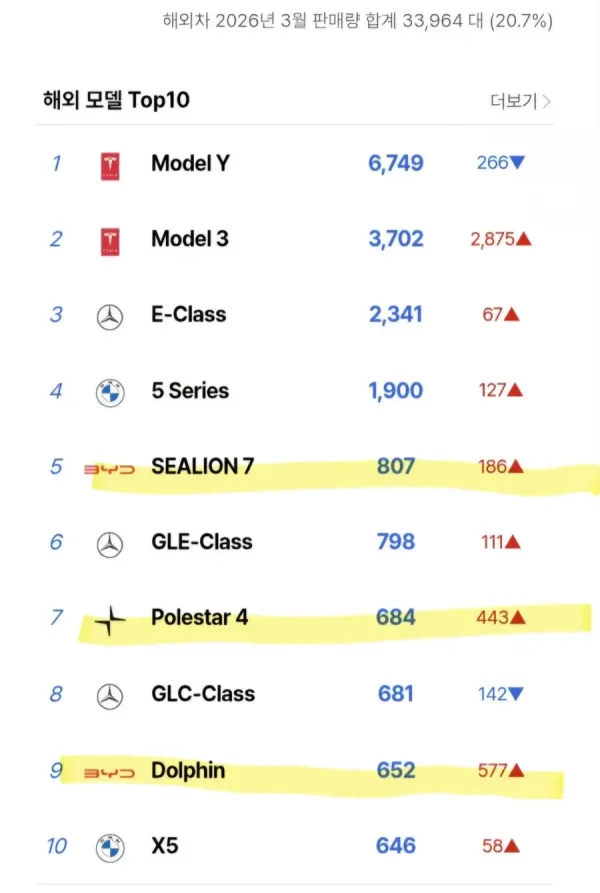Click the BMW logo beside X5
The width and height of the screenshot is (600, 893).
pyautogui.click(x=110, y=848)
